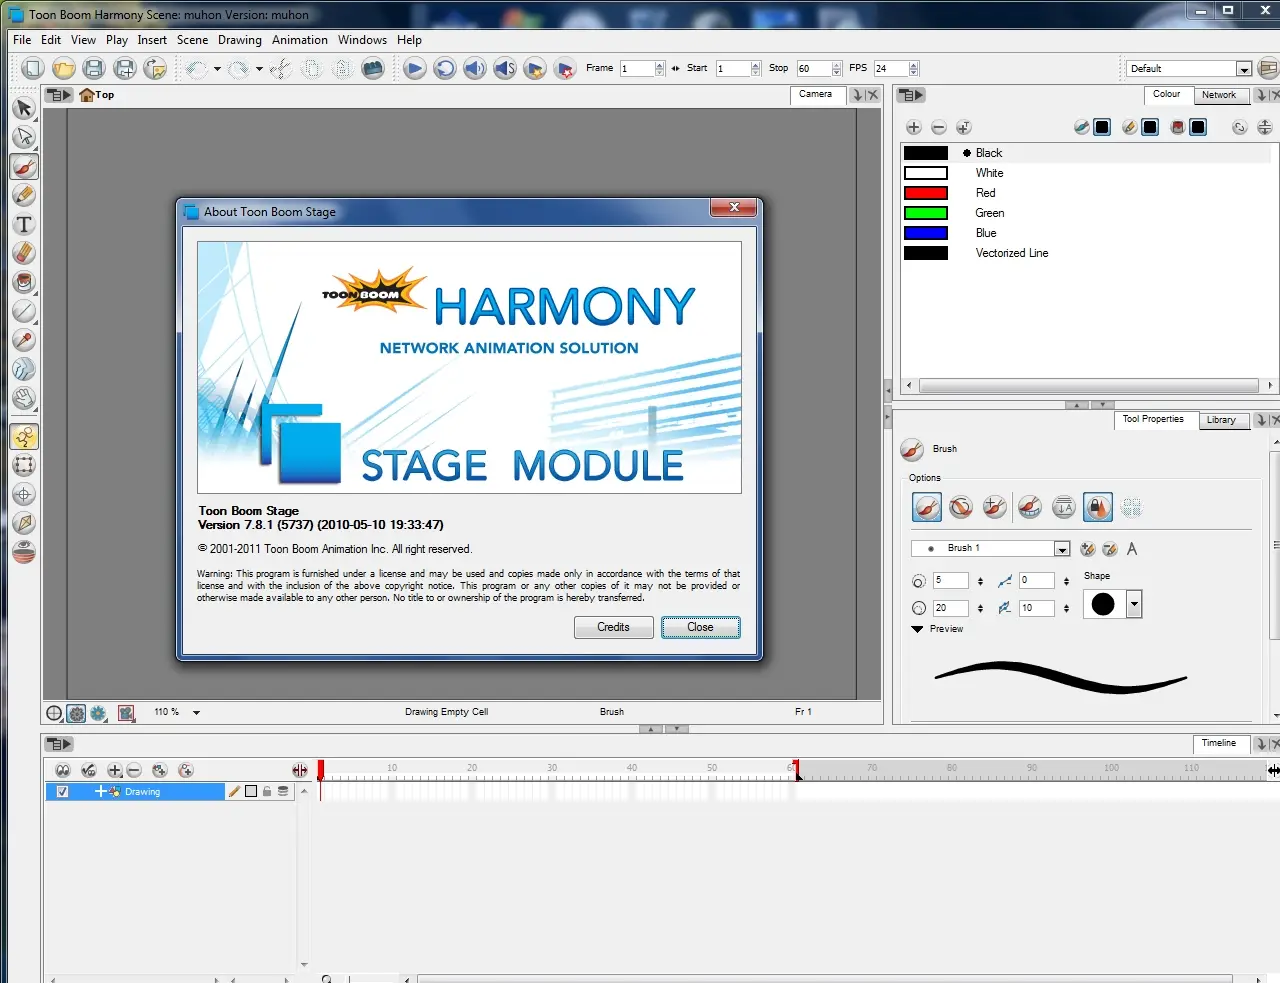Click the Undo arrow icon
Viewport: 1280px width, 983px height.
196,68
